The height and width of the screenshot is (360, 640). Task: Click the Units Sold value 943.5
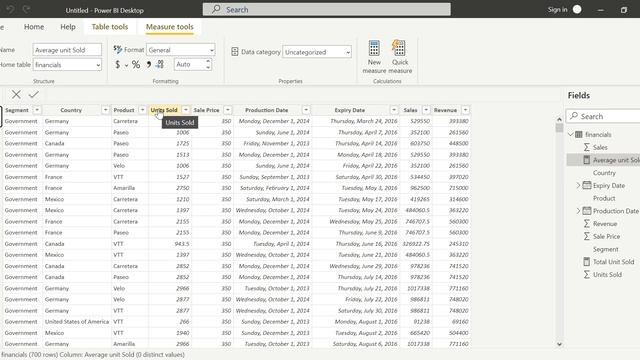(182, 244)
